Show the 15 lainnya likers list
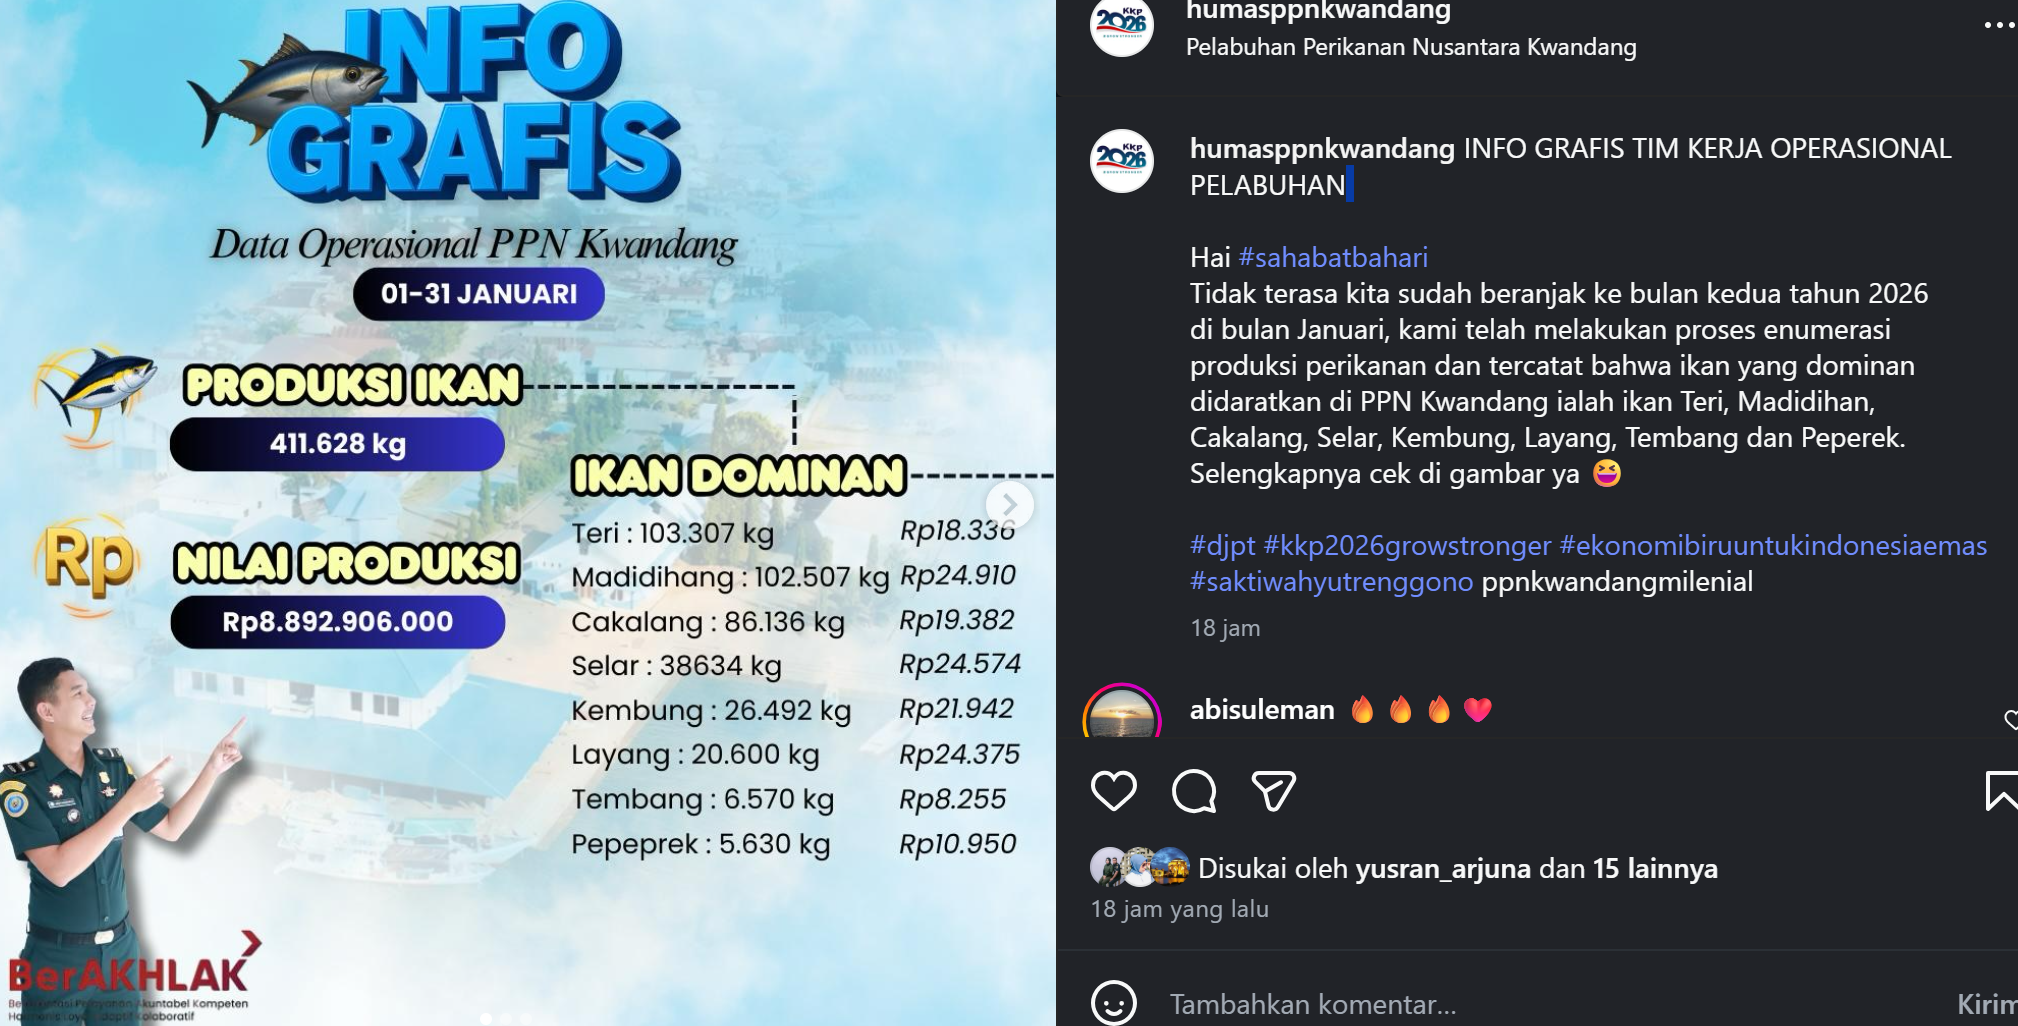This screenshot has width=2018, height=1026. [x=1655, y=868]
